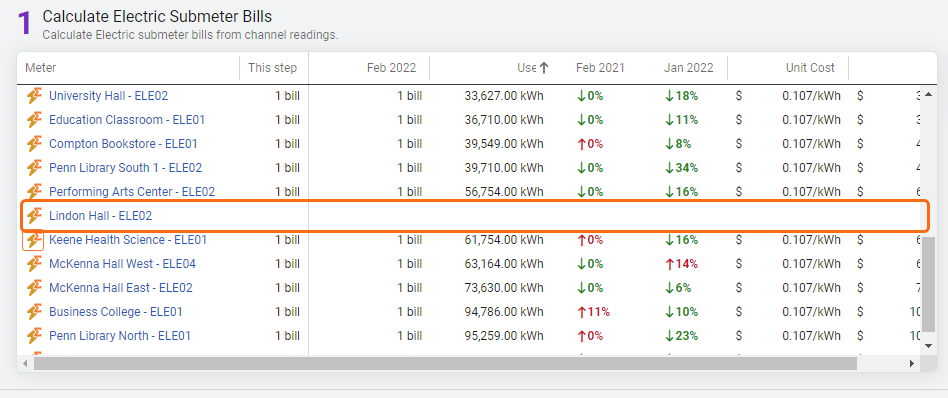This screenshot has height=398, width=948.
Task: Click the 61,754.00 kWh use value
Action: coord(504,240)
